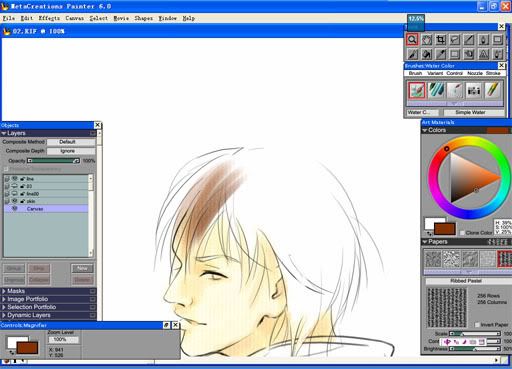Choose the black ink-stamp brush category icon
Screen dimensions: 512x369
coord(474,90)
